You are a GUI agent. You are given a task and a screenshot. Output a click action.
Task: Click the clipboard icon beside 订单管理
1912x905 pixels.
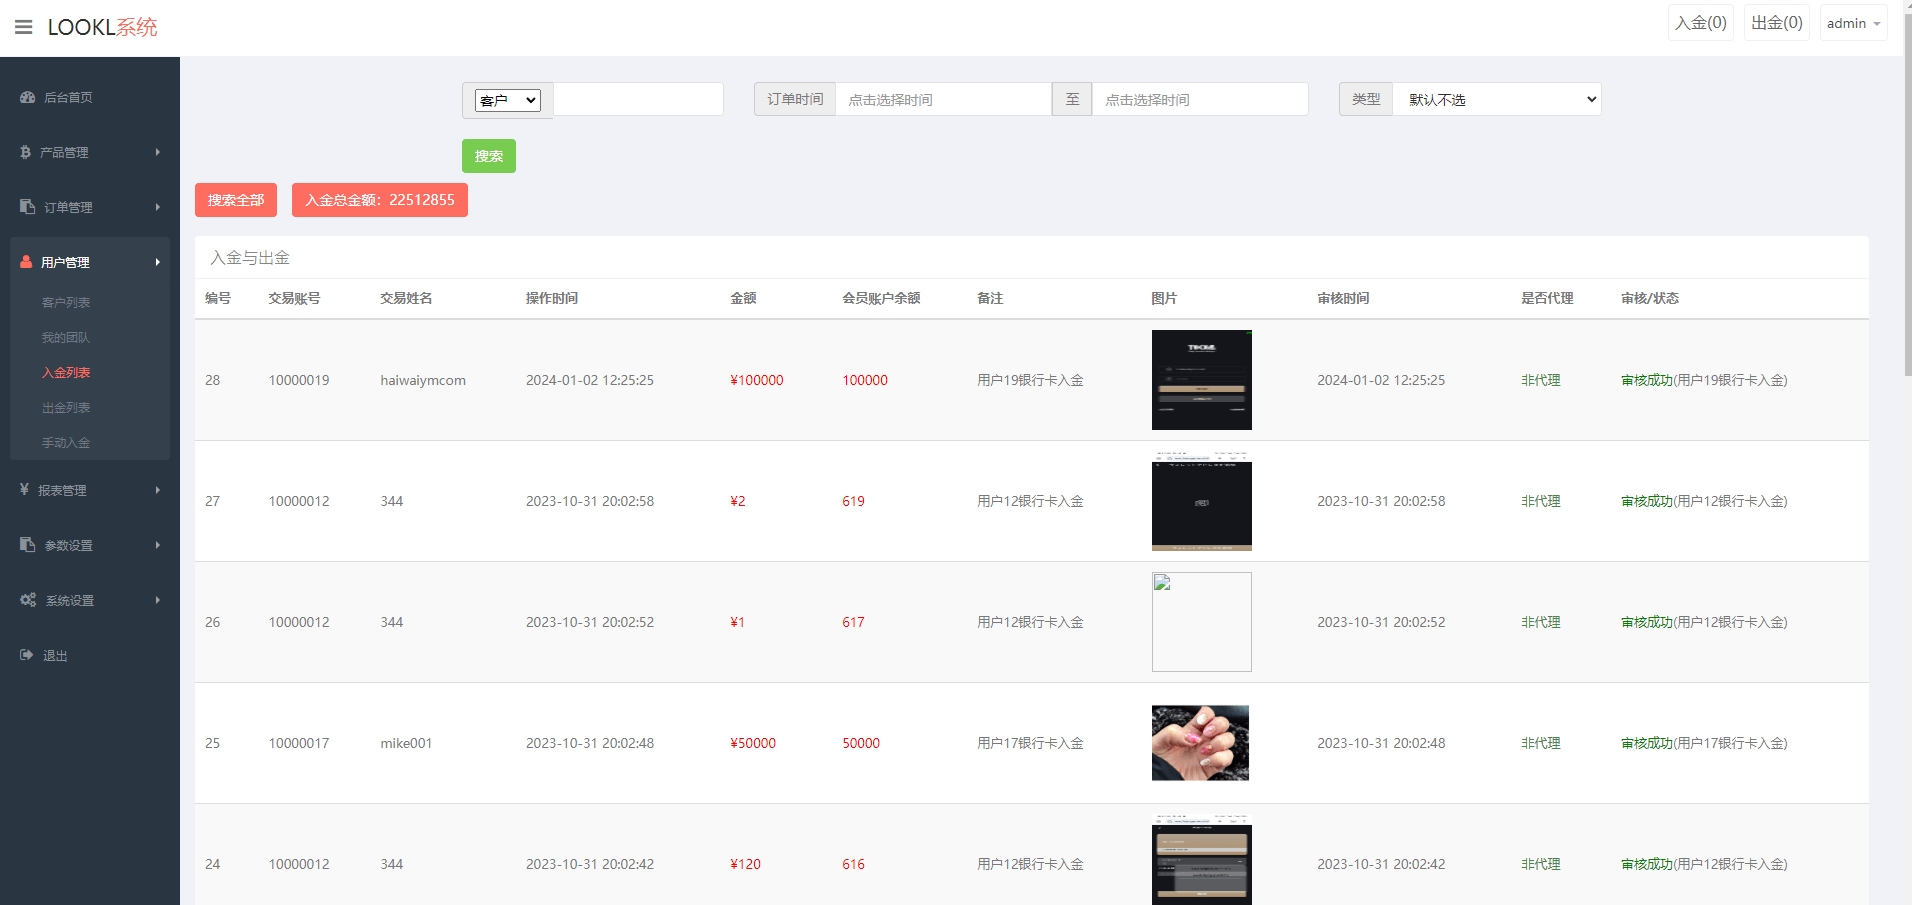click(28, 207)
